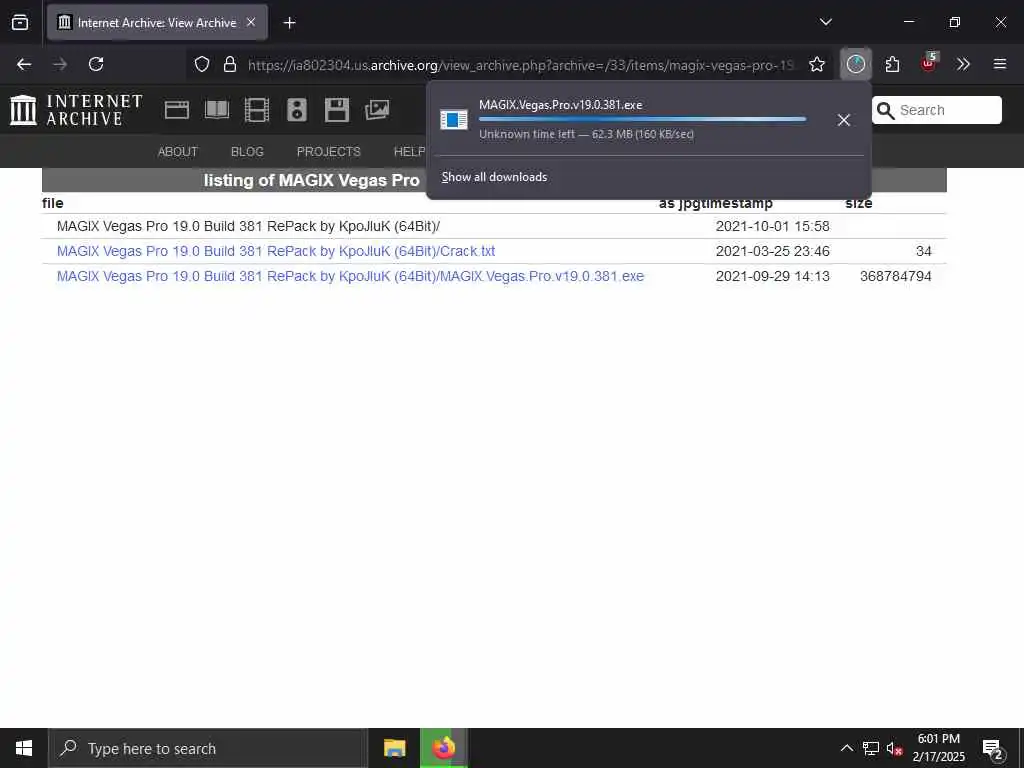Bookmark this page with star icon

coord(816,64)
